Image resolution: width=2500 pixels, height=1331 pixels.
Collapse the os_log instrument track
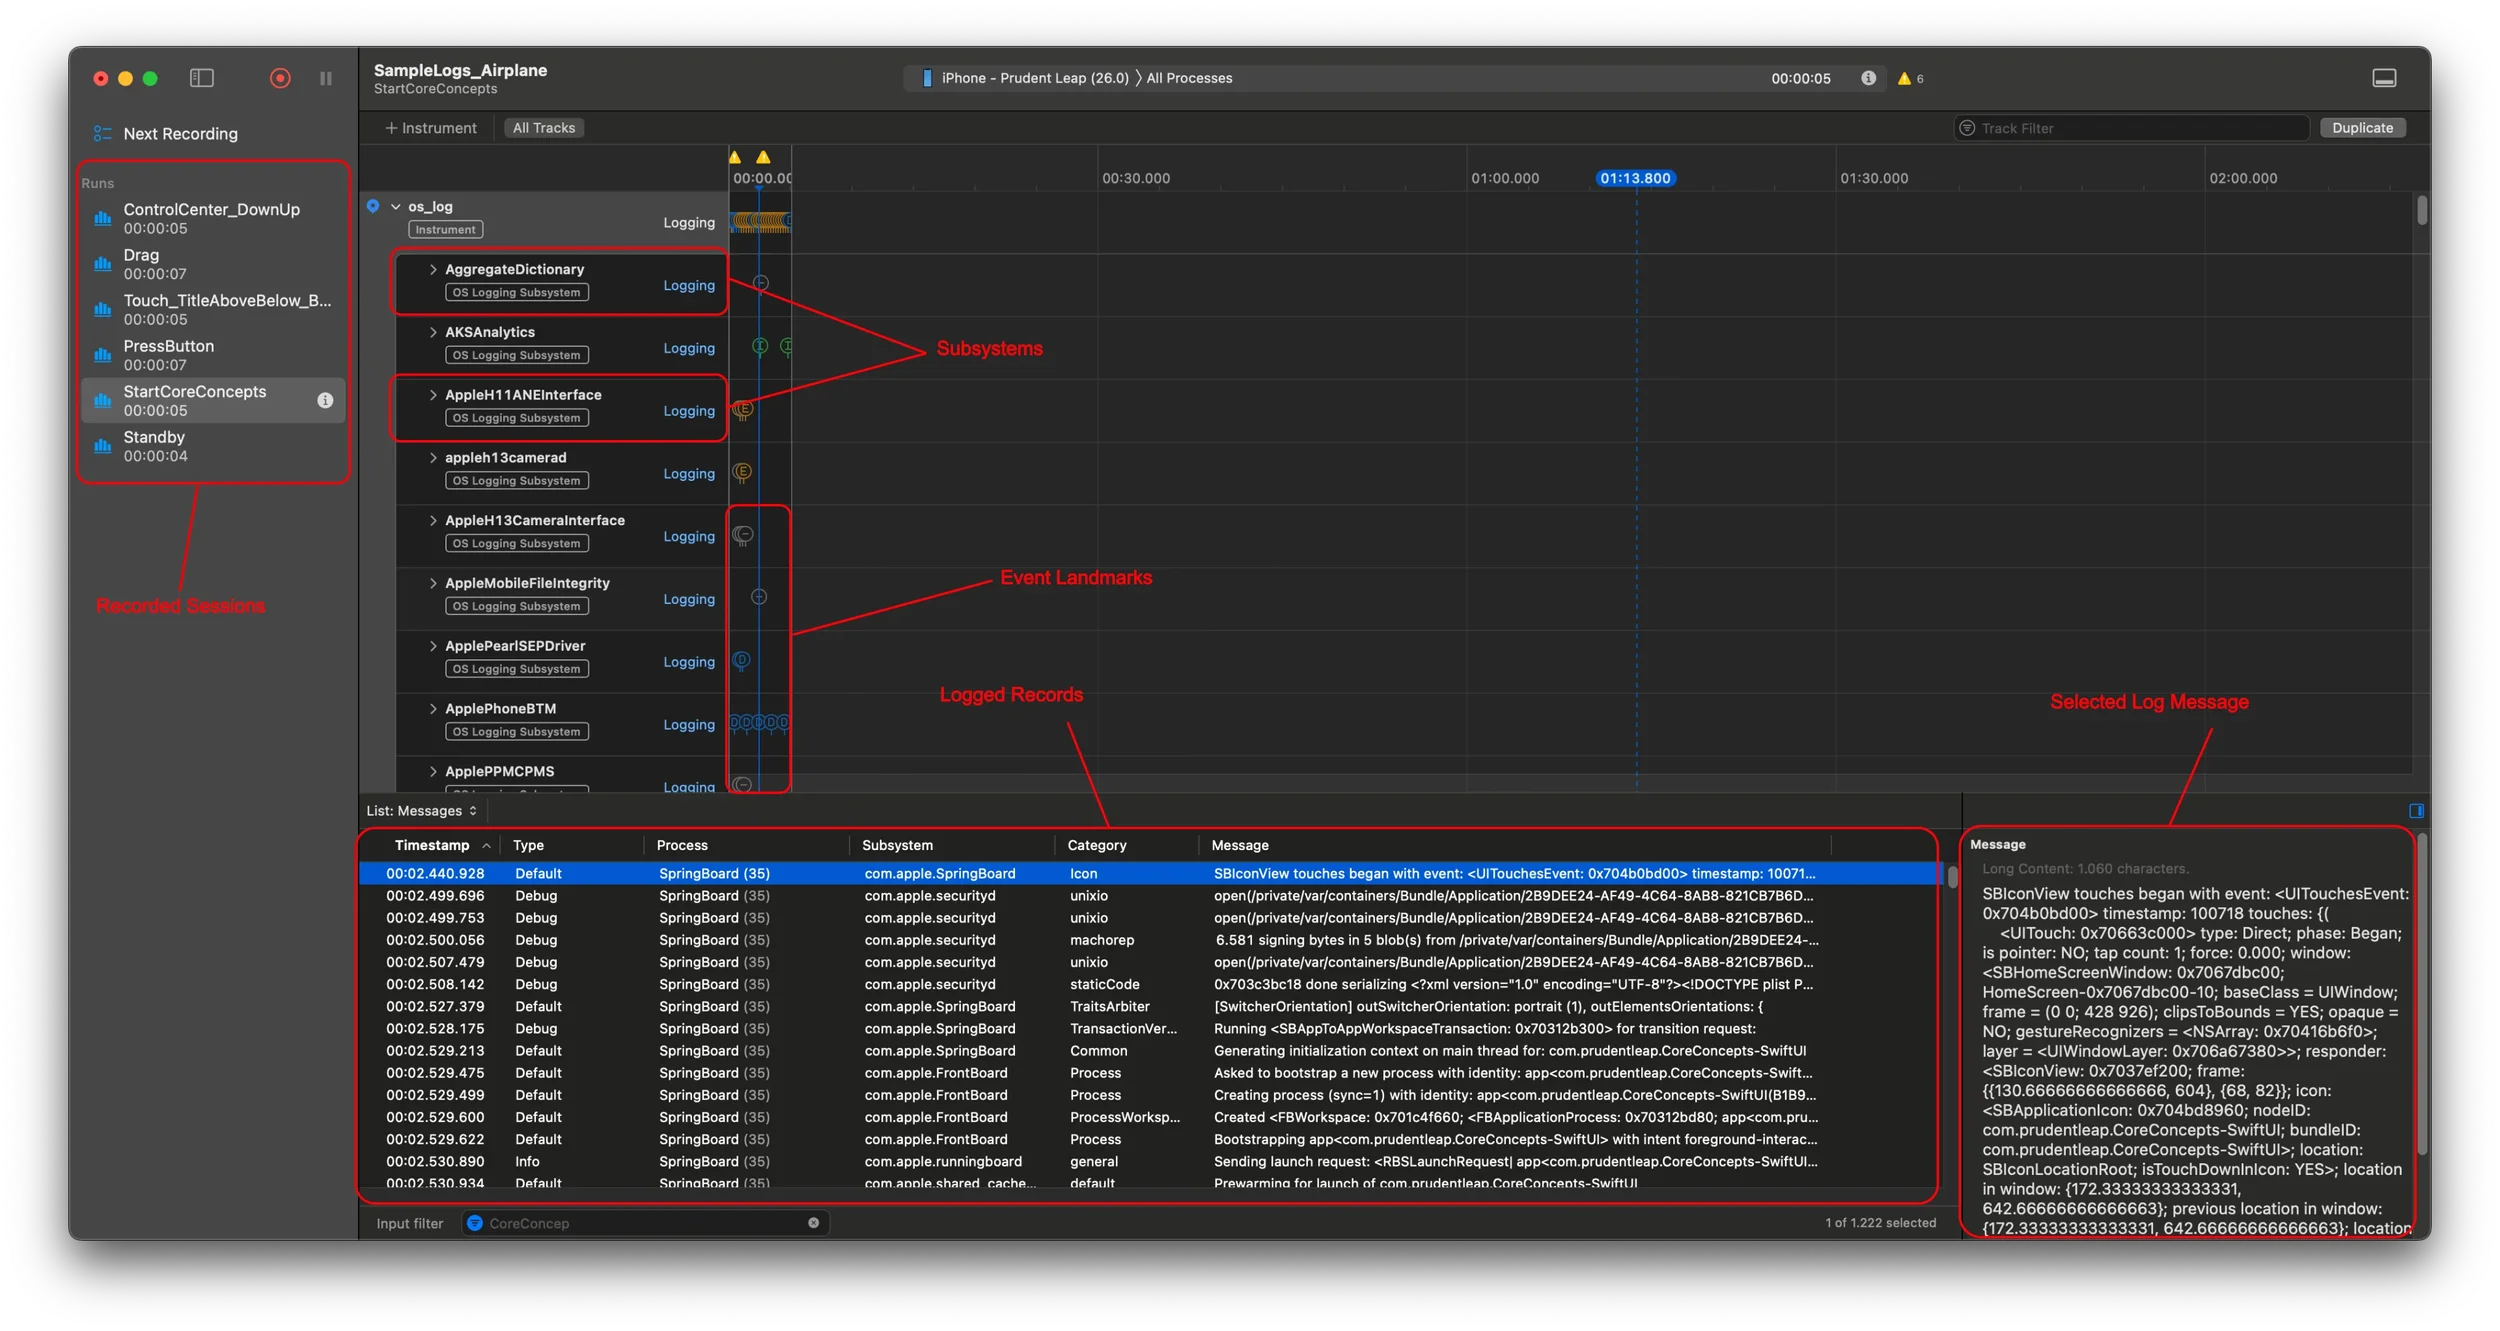click(396, 207)
